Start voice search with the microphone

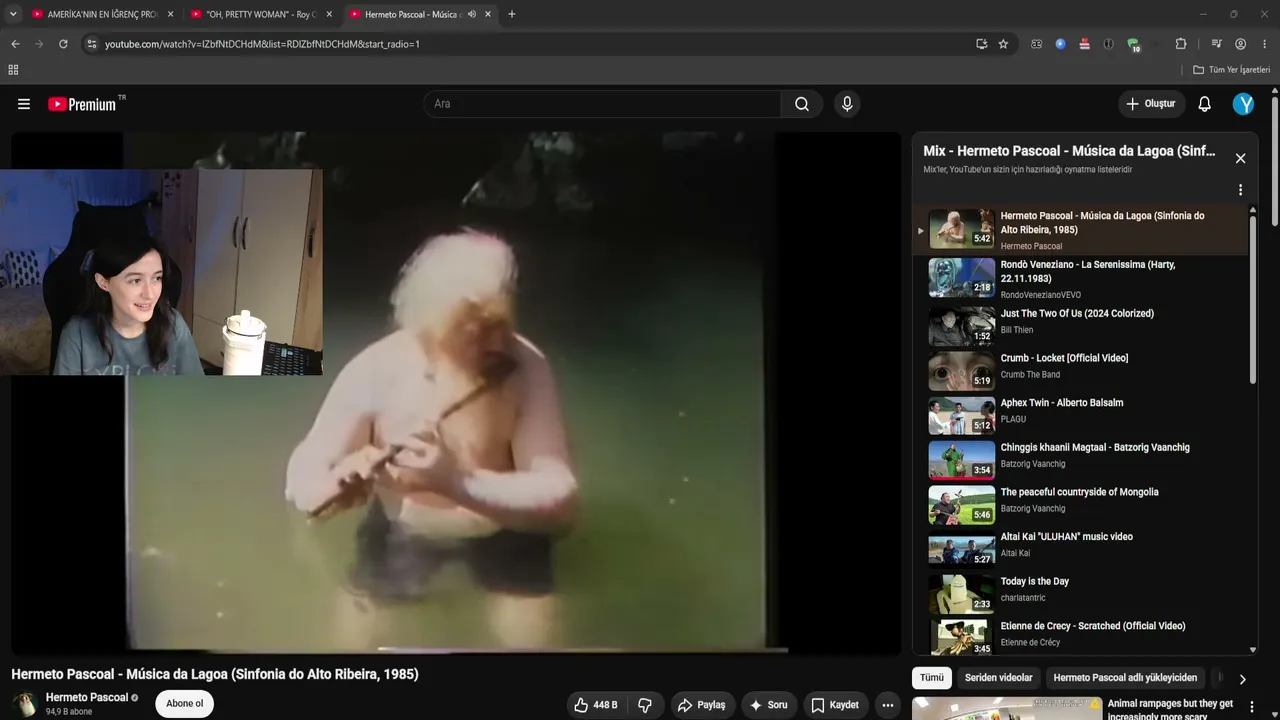point(847,104)
